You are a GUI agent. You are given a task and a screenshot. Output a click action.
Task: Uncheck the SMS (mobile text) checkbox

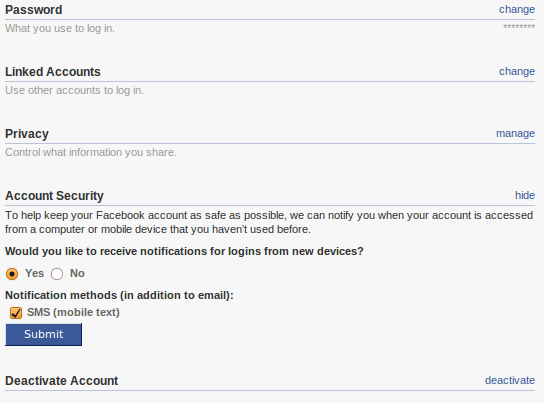click(x=16, y=313)
